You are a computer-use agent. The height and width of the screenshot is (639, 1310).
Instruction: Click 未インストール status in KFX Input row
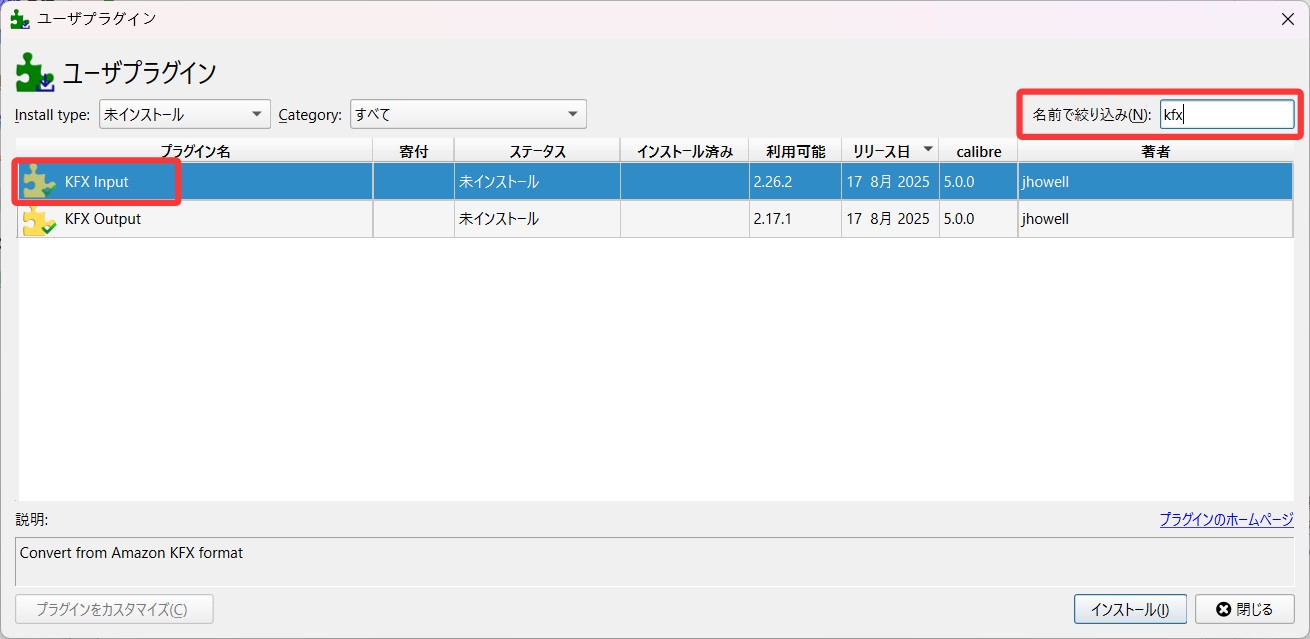(499, 182)
